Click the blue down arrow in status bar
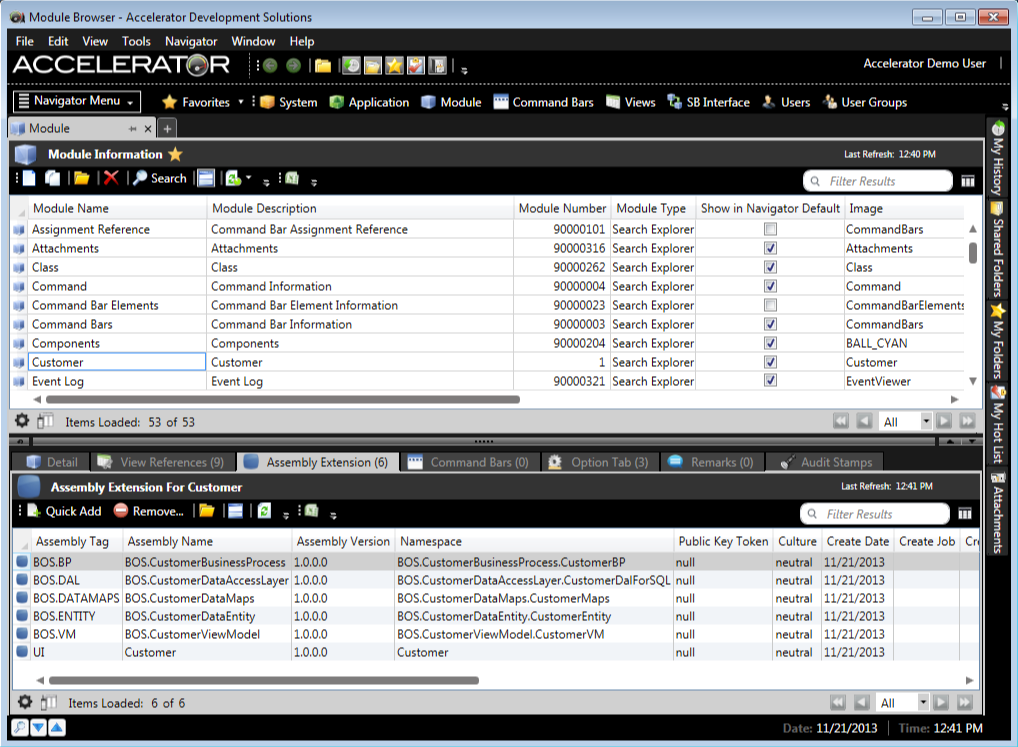The width and height of the screenshot is (1018, 747). (x=38, y=728)
